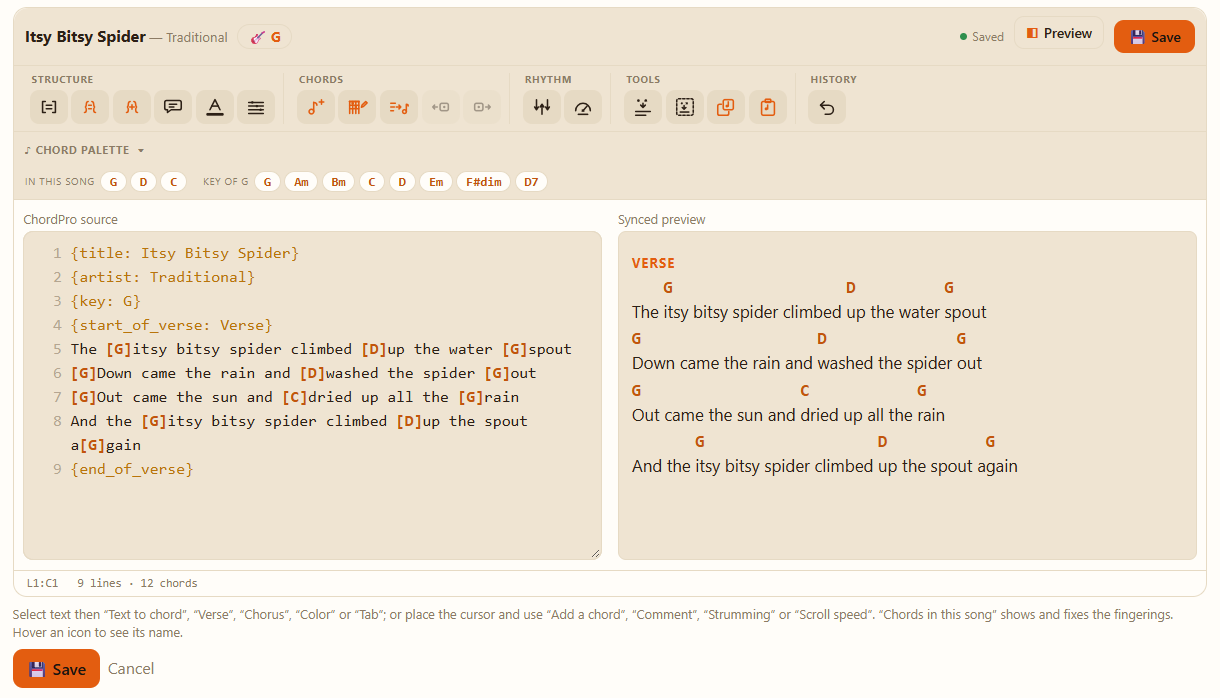Click the {artist: Traditional} line
The height and width of the screenshot is (698, 1220).
(163, 277)
